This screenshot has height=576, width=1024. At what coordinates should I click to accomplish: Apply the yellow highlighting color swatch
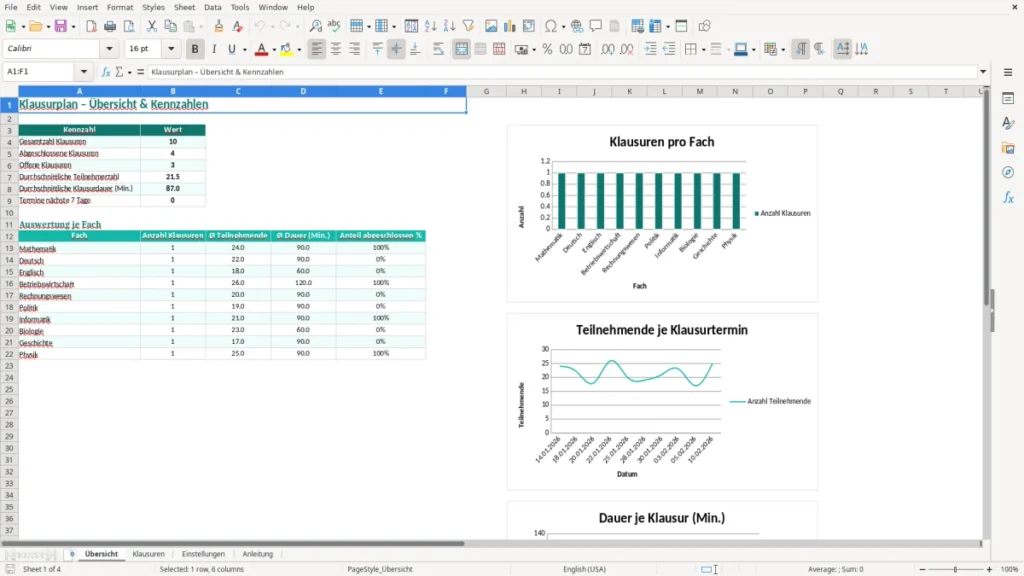(x=286, y=49)
